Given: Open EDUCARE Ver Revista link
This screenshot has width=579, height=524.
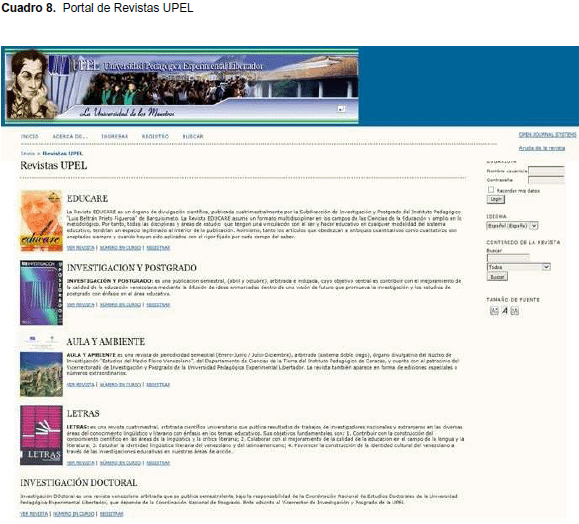Looking at the screenshot, I should tap(80, 248).
